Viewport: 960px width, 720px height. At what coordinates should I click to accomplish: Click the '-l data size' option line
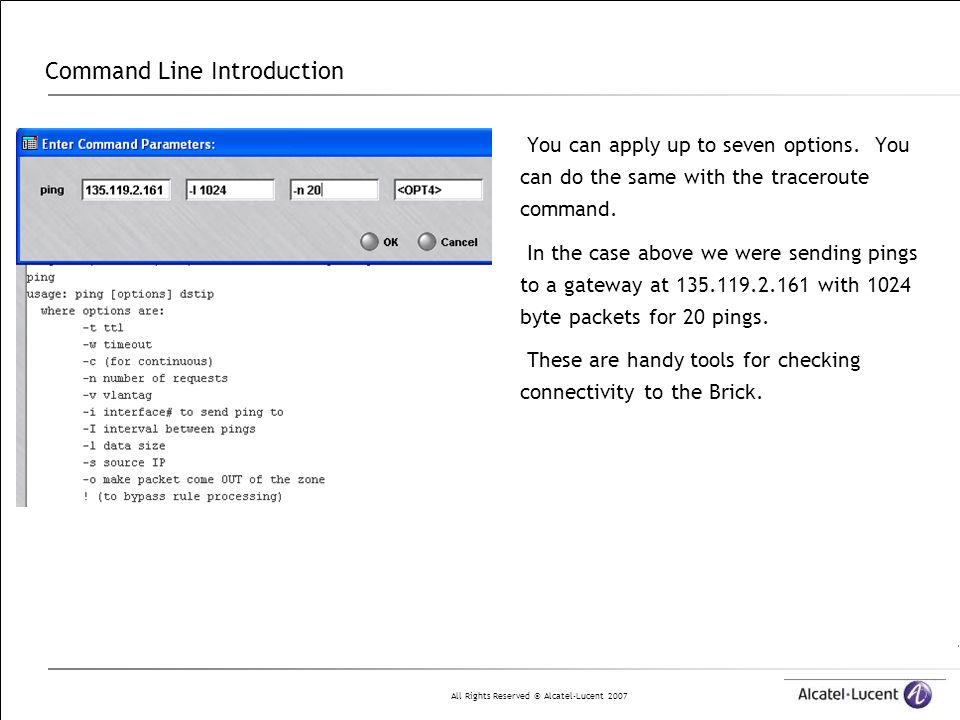(x=124, y=446)
